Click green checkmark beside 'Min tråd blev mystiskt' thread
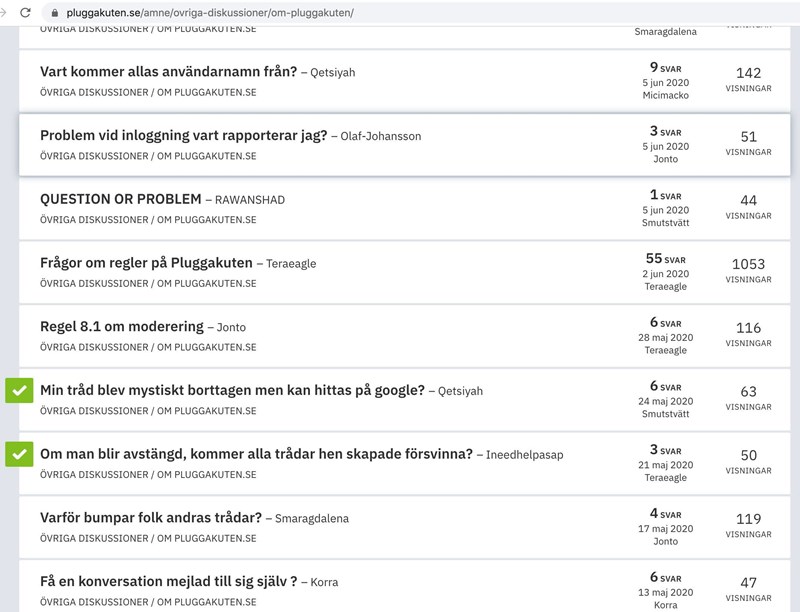 (x=19, y=391)
